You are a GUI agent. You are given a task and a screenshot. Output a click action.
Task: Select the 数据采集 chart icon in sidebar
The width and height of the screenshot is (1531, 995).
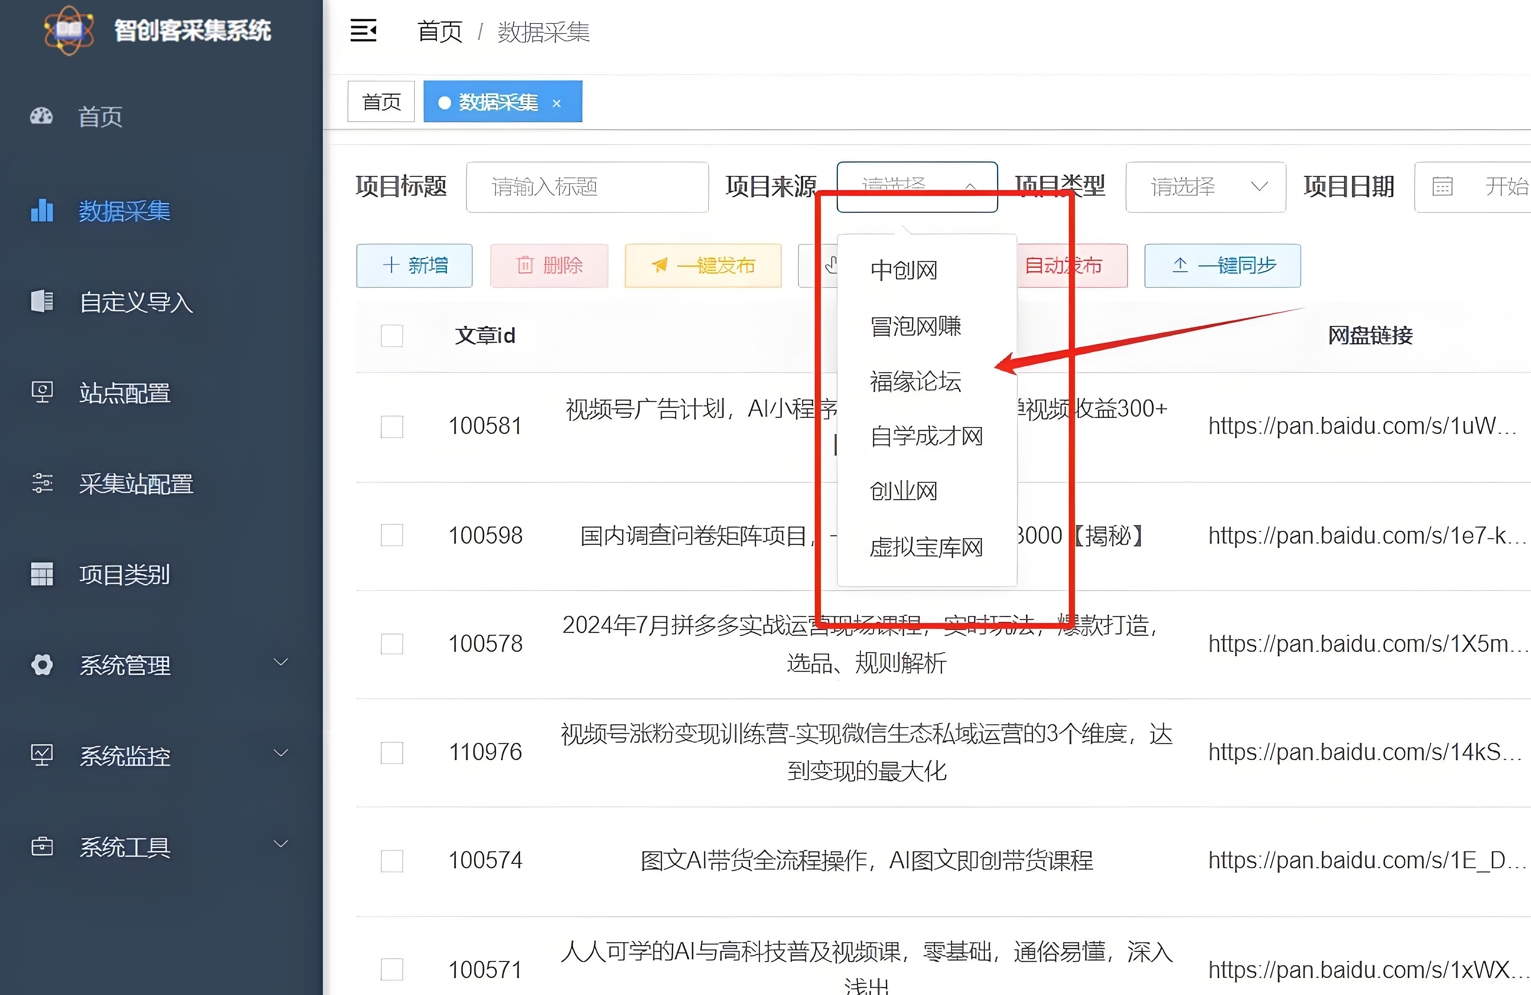[x=42, y=210]
